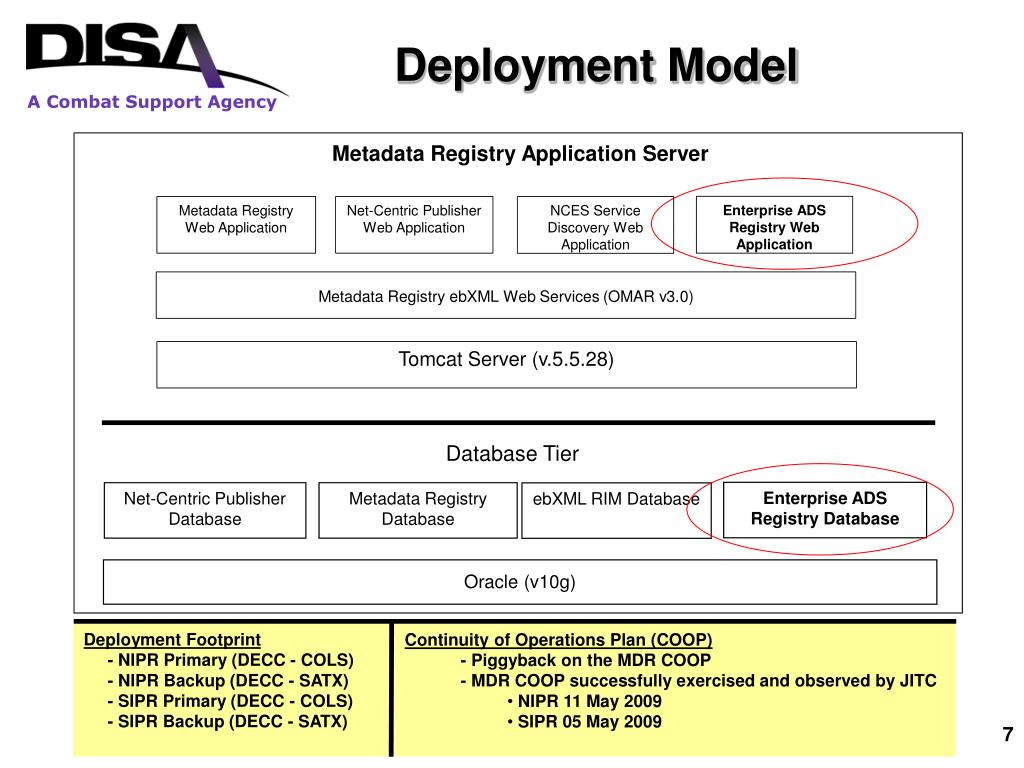Click the Metadata Registry Web Application box

pos(236,225)
